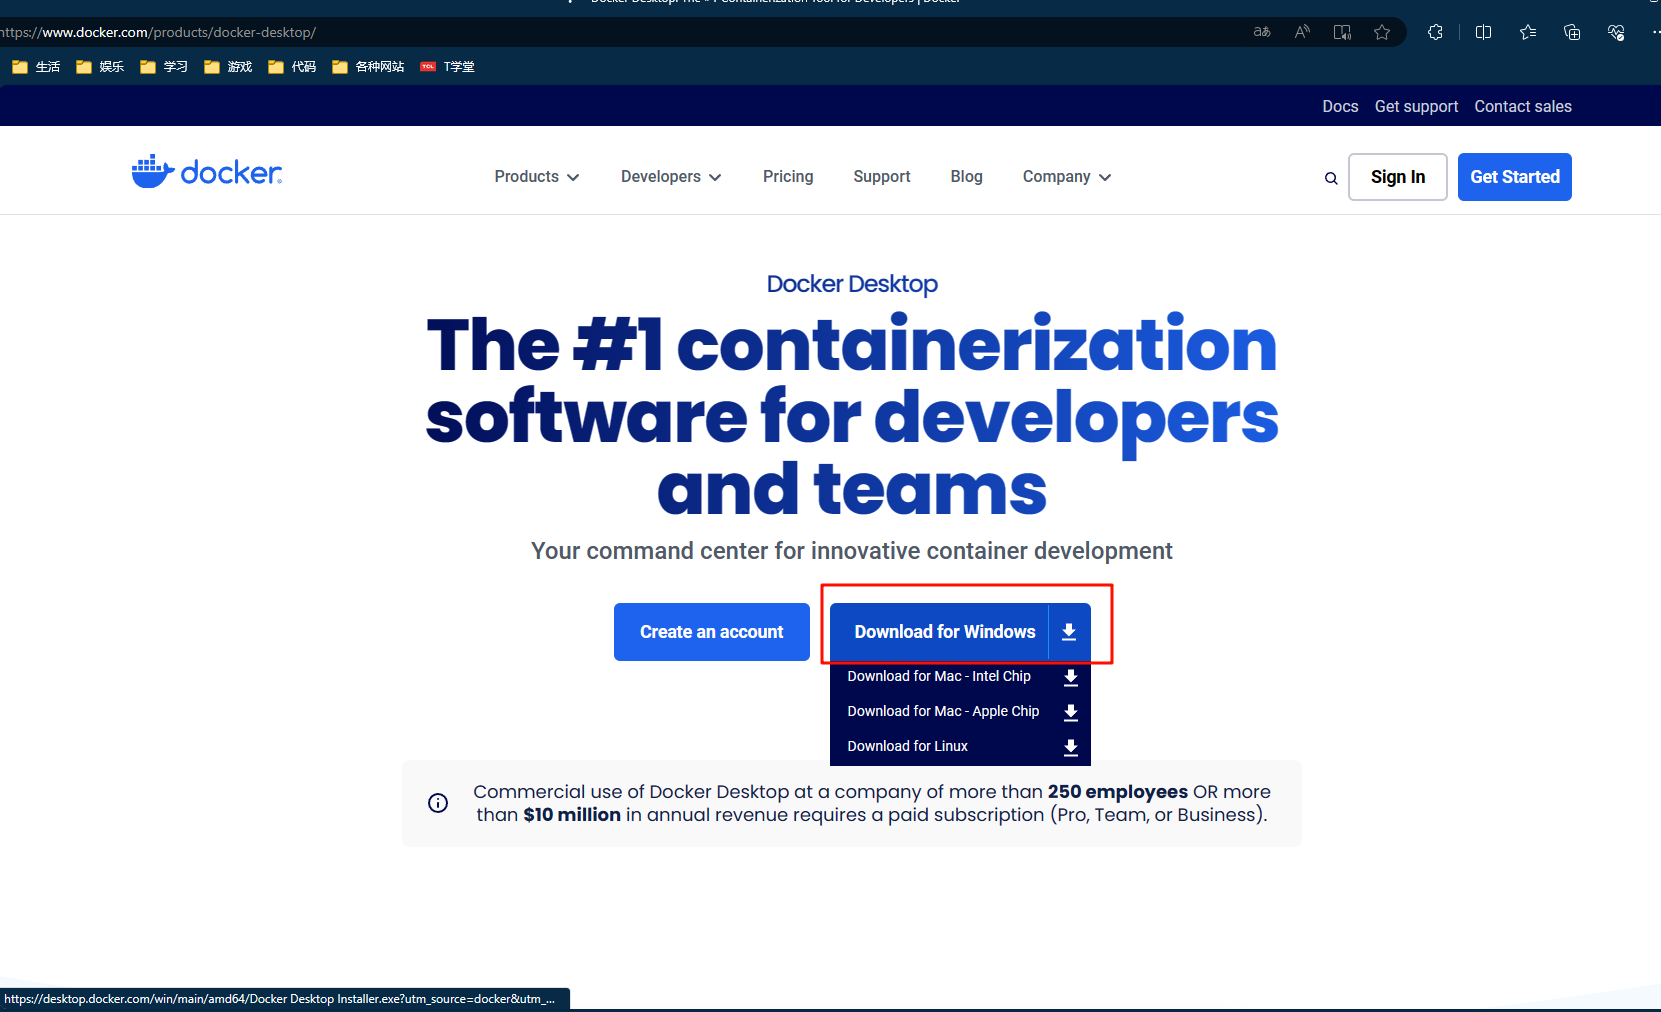Screen dimensions: 1661x1012
Task: Expand the Products menu
Action: point(537,177)
